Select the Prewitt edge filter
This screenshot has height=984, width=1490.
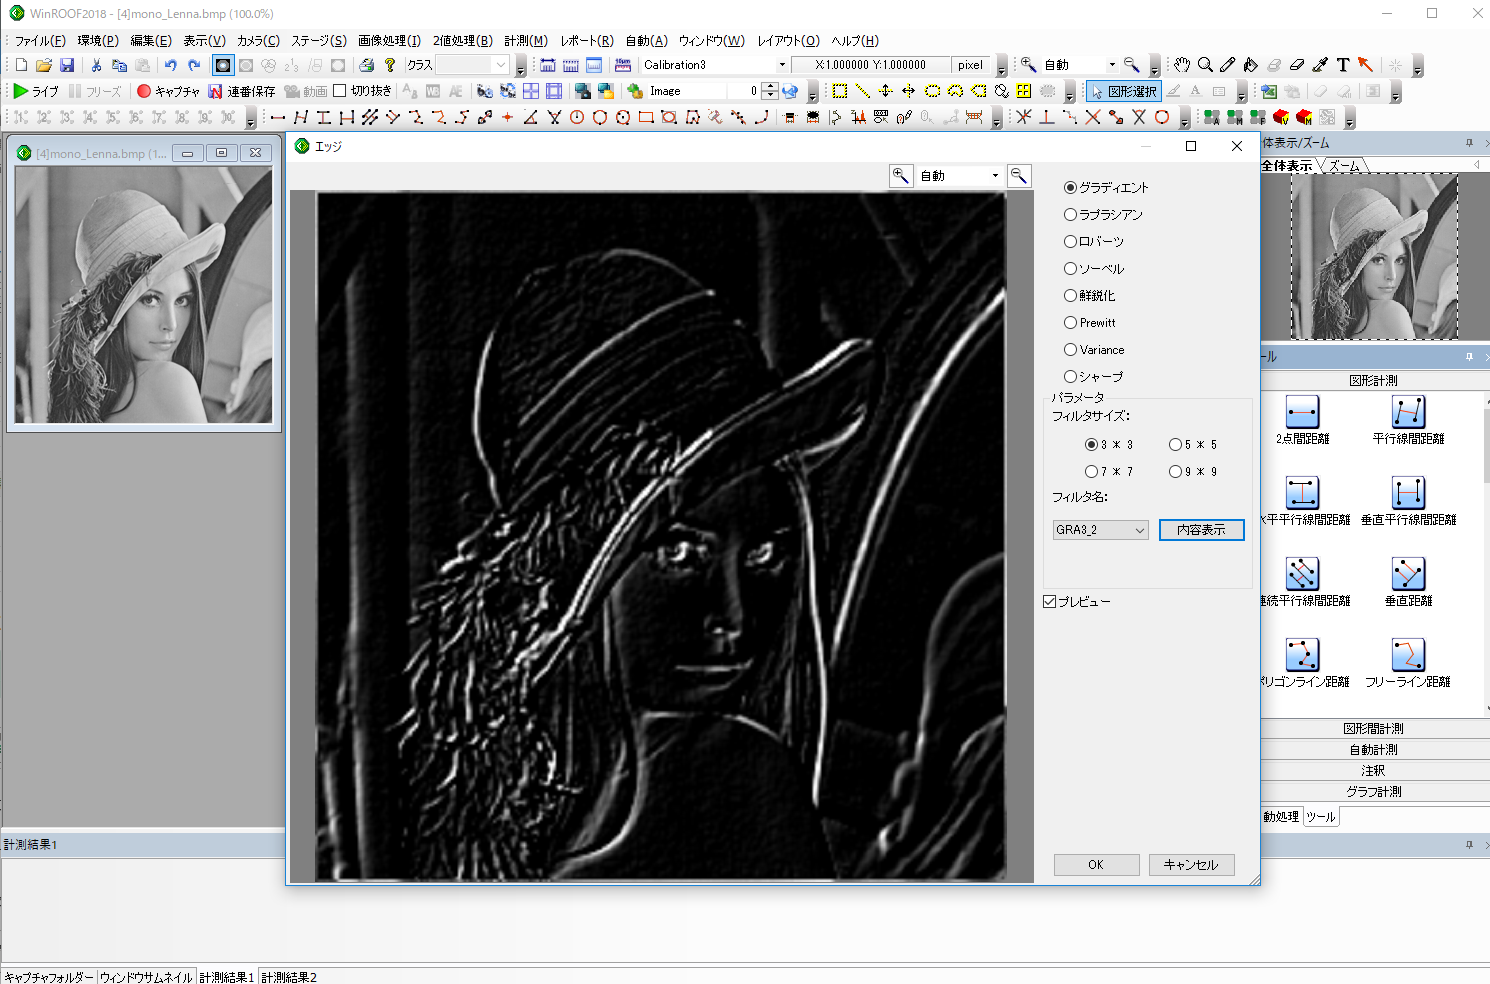point(1090,322)
